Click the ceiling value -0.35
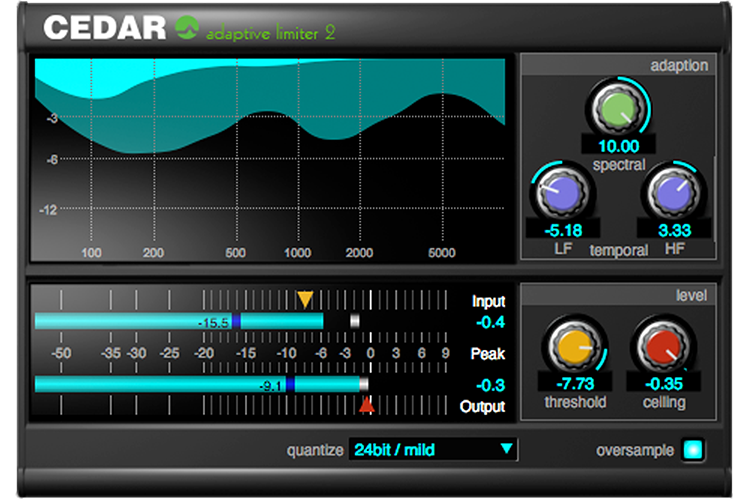The image size is (750, 500). tap(664, 384)
